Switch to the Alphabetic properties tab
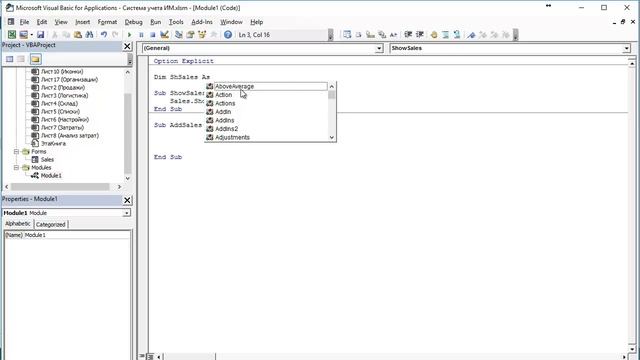 coord(18,224)
